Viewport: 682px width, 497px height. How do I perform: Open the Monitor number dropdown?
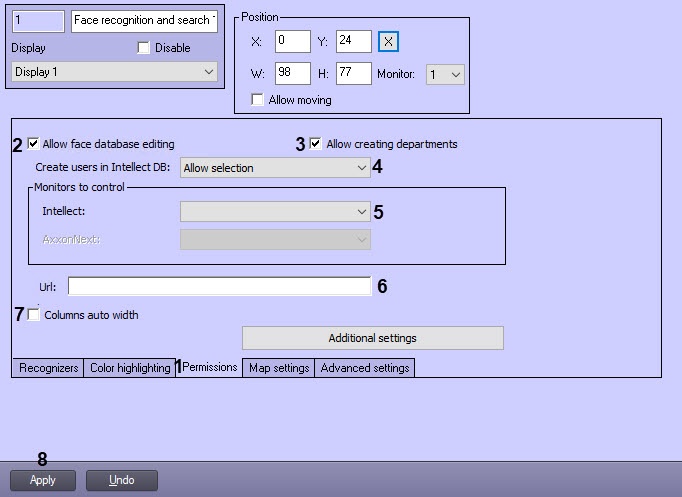tap(445, 74)
